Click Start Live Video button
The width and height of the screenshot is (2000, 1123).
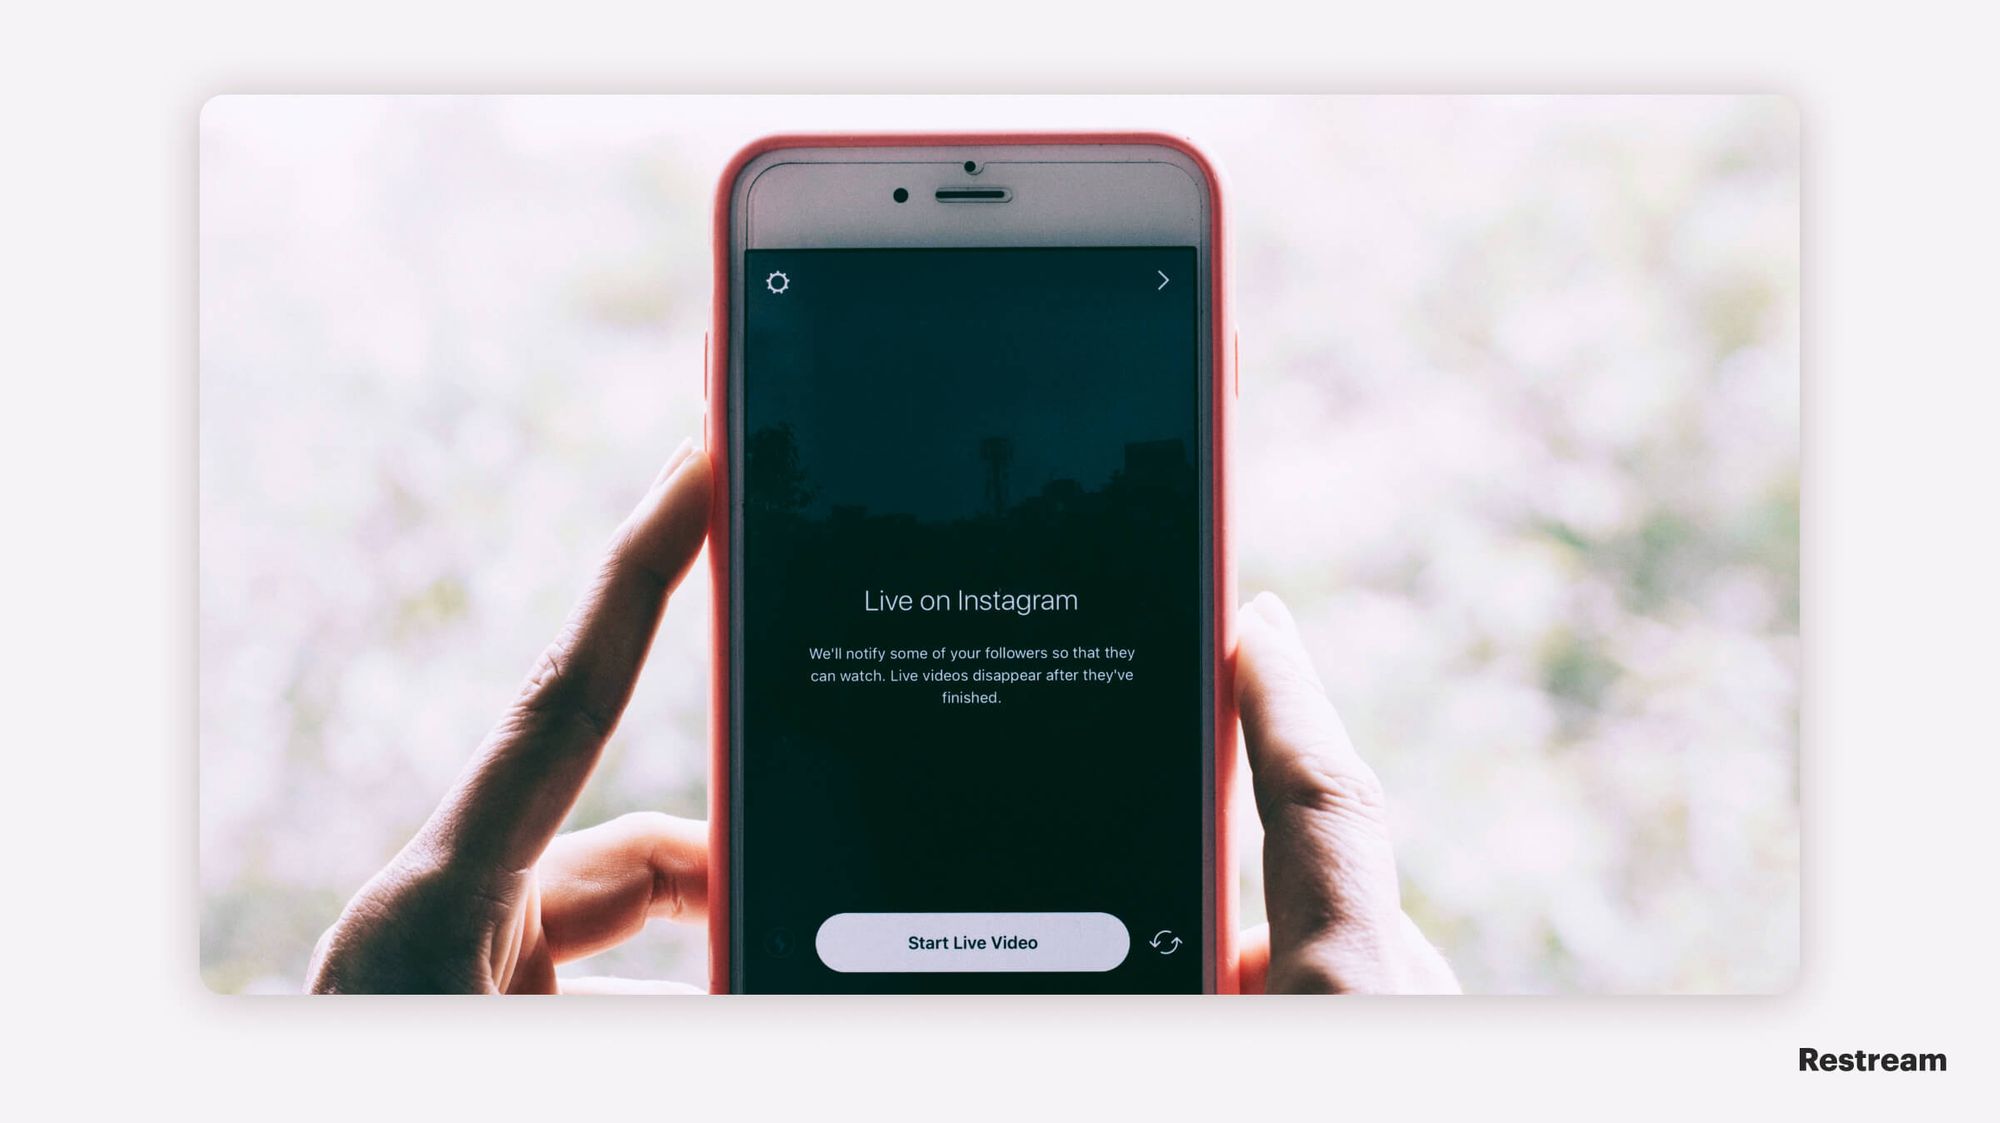click(x=973, y=942)
